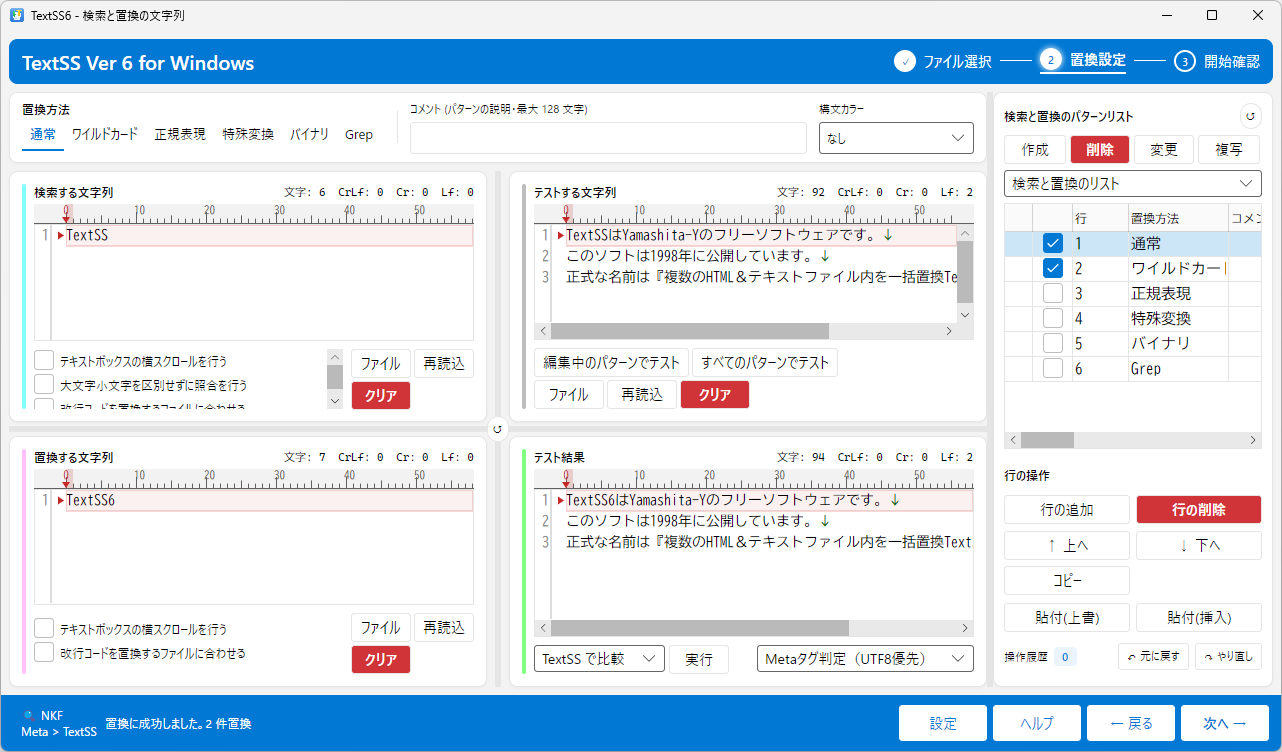Screen dimensions: 1282x752
Task: Click ヘルプ button in bottom bar
Action: pos(1037,723)
